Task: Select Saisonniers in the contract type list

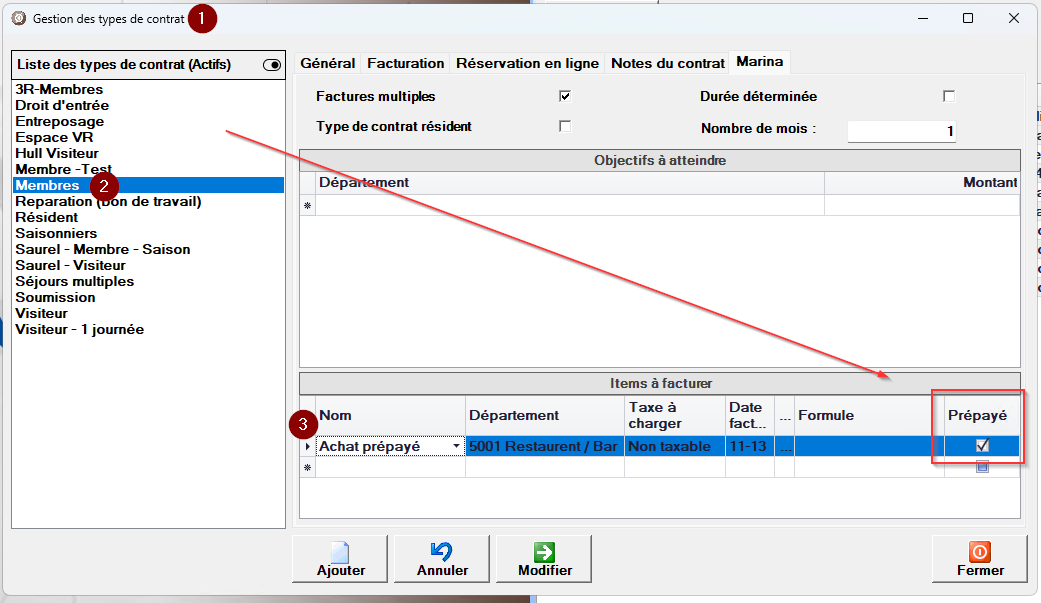Action: 56,233
